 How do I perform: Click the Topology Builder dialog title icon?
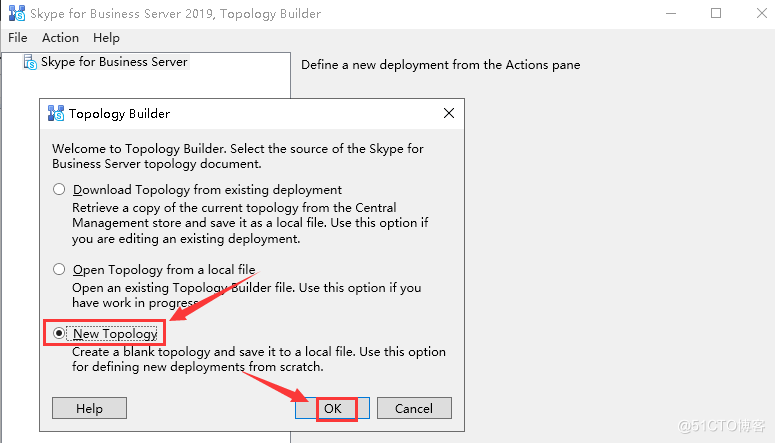pyautogui.click(x=56, y=113)
